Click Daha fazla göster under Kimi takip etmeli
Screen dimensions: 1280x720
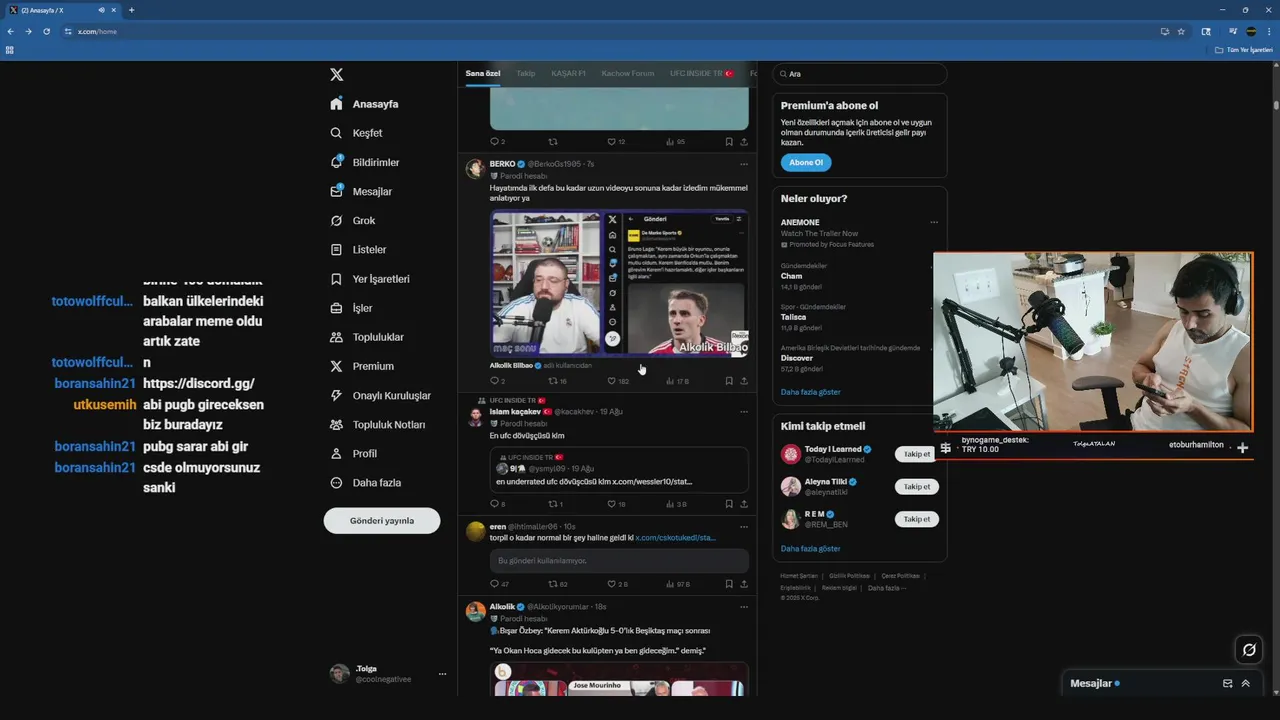click(810, 549)
